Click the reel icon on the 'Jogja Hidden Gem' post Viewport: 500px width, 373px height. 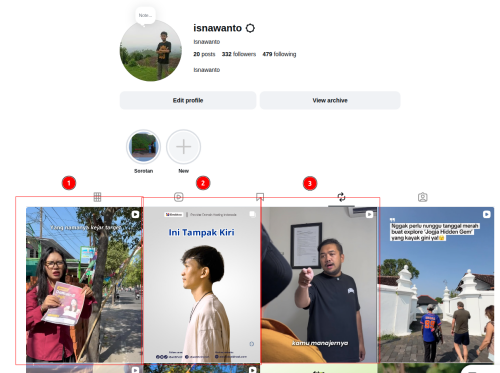click(x=487, y=214)
